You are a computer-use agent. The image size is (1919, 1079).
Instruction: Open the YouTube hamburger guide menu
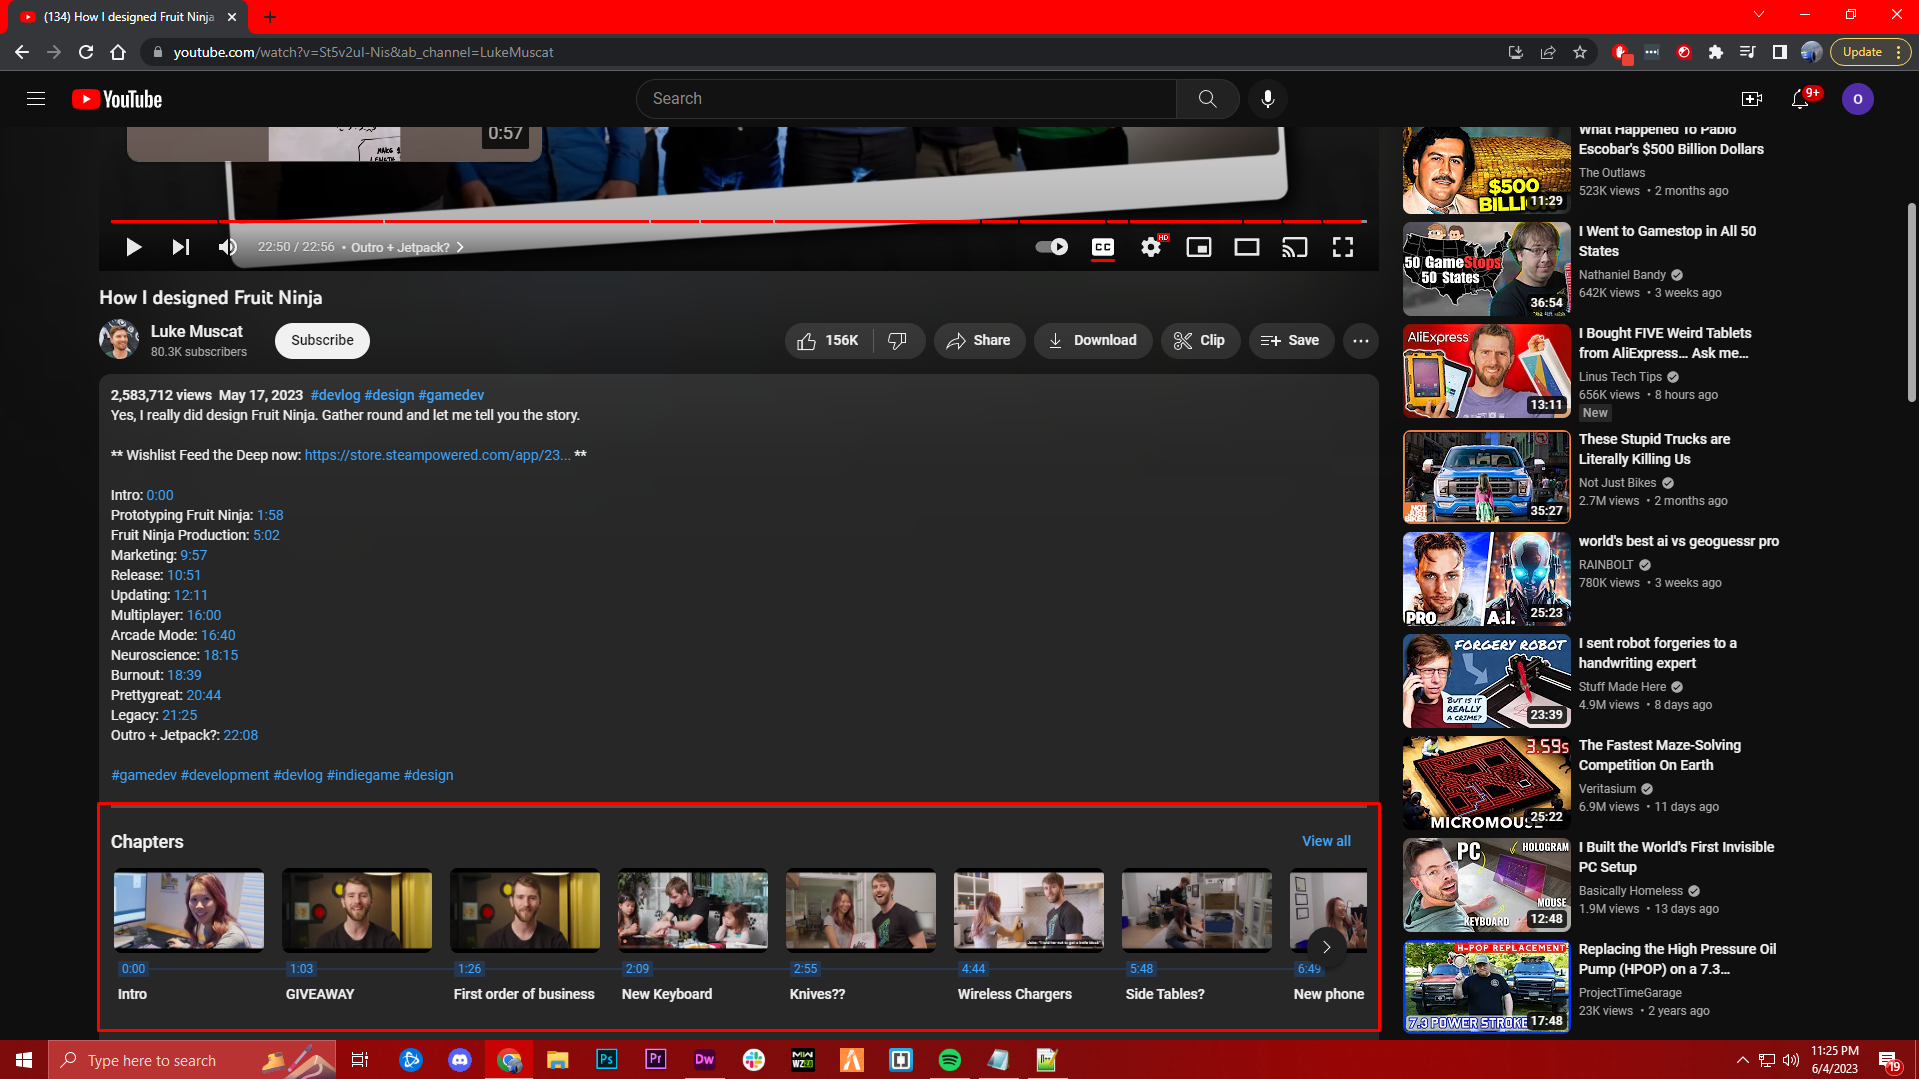point(36,99)
